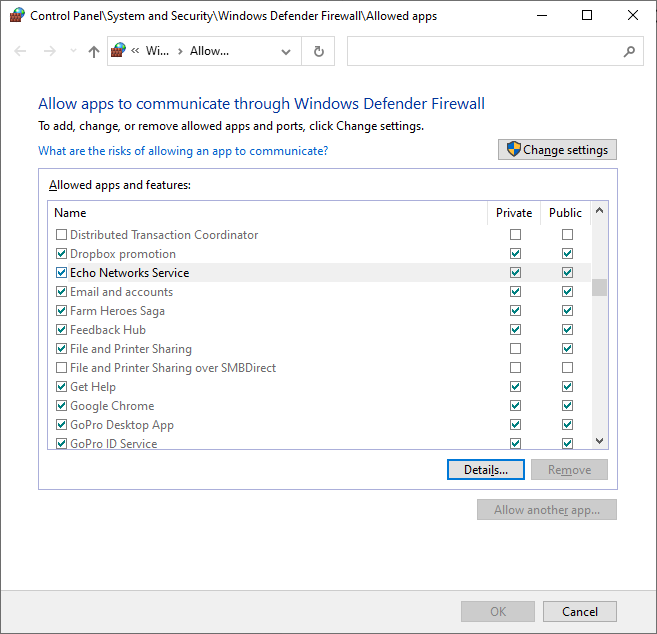Screen dimensions: 657x634
Task: Maximize the Allowed apps window
Action: point(587,16)
